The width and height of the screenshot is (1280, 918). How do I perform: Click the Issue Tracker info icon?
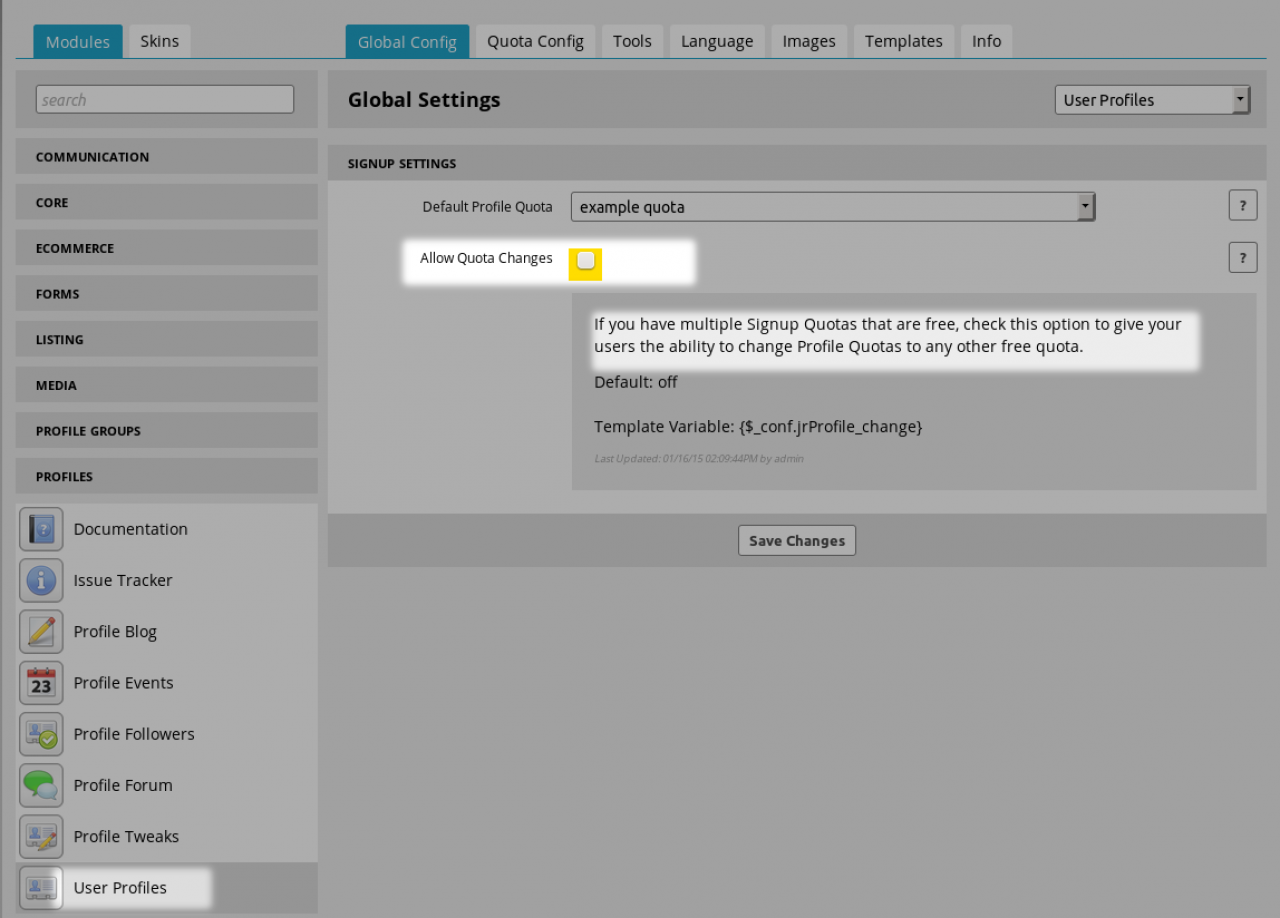pyautogui.click(x=41, y=580)
